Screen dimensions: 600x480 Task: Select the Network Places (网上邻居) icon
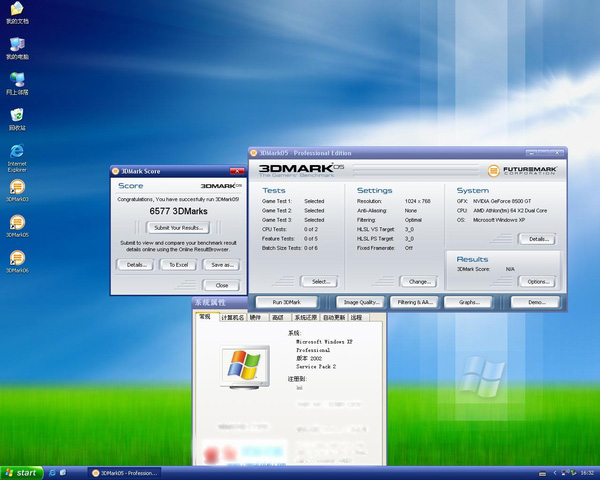17,80
